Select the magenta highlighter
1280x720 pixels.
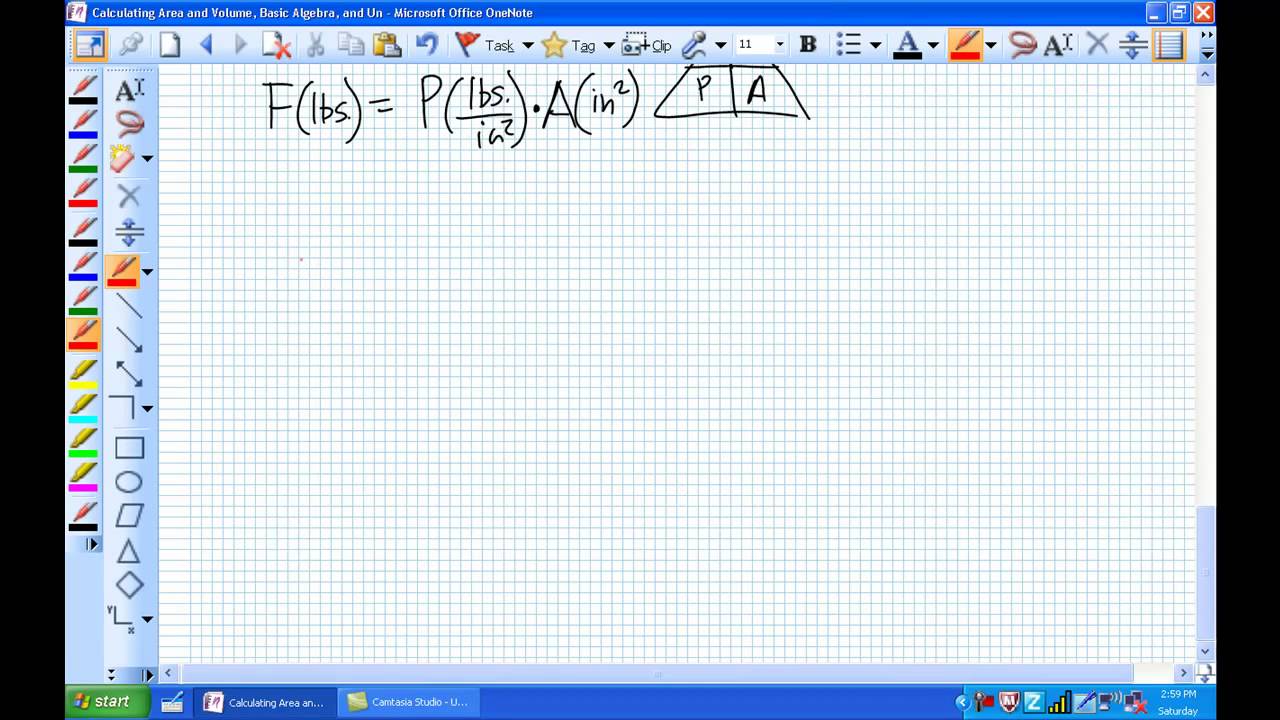point(84,477)
